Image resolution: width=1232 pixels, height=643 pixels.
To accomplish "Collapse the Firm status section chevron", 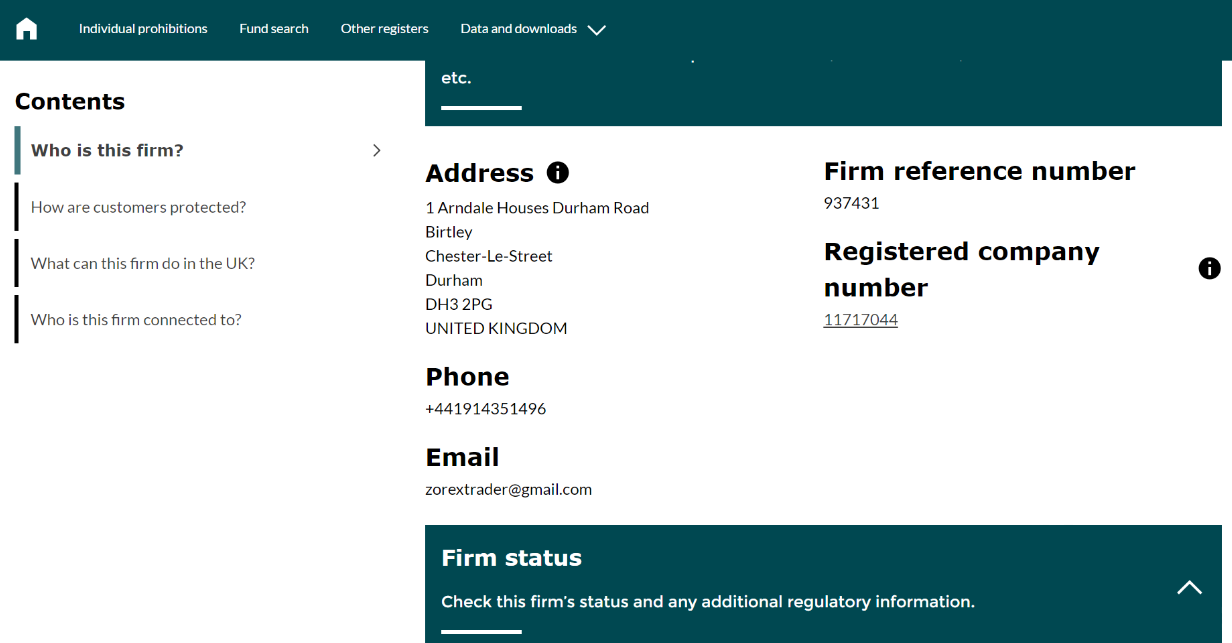I will pyautogui.click(x=1189, y=587).
